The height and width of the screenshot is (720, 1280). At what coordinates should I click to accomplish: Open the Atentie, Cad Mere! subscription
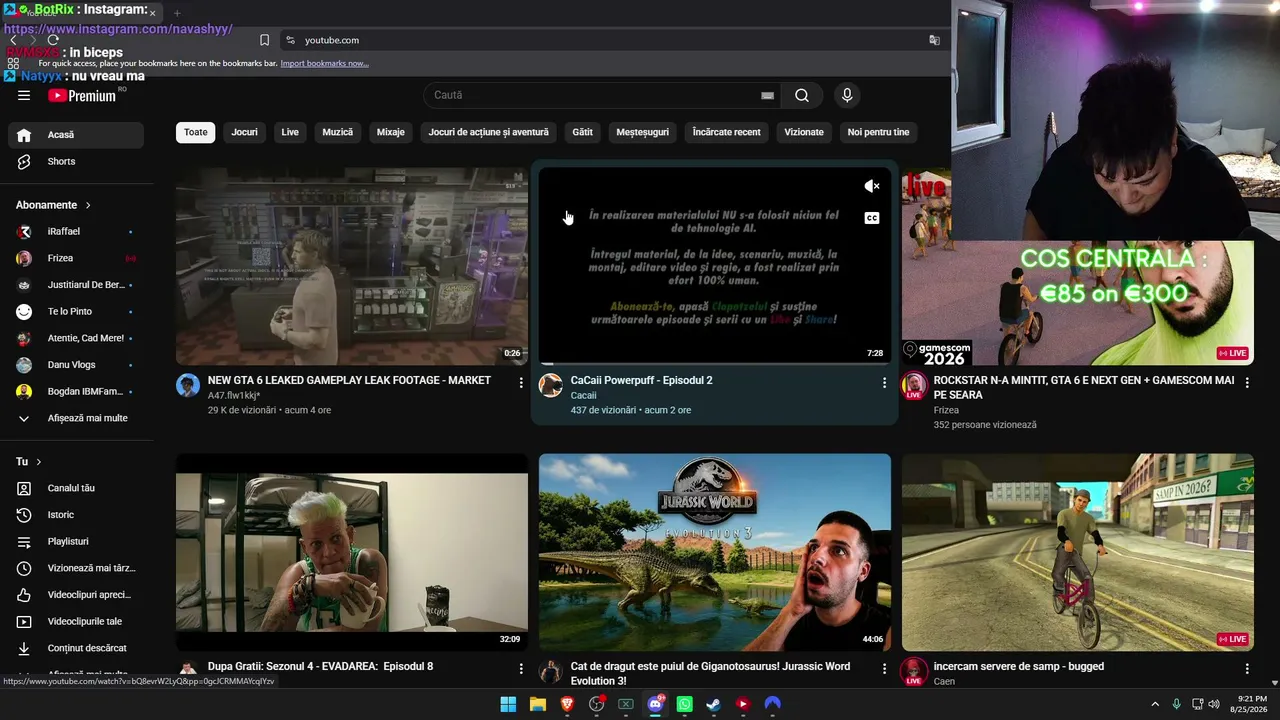[x=75, y=338]
